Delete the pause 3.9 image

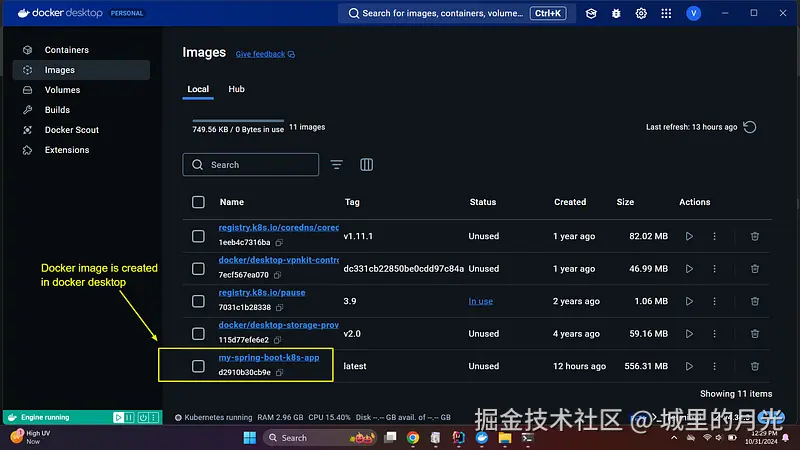755,302
